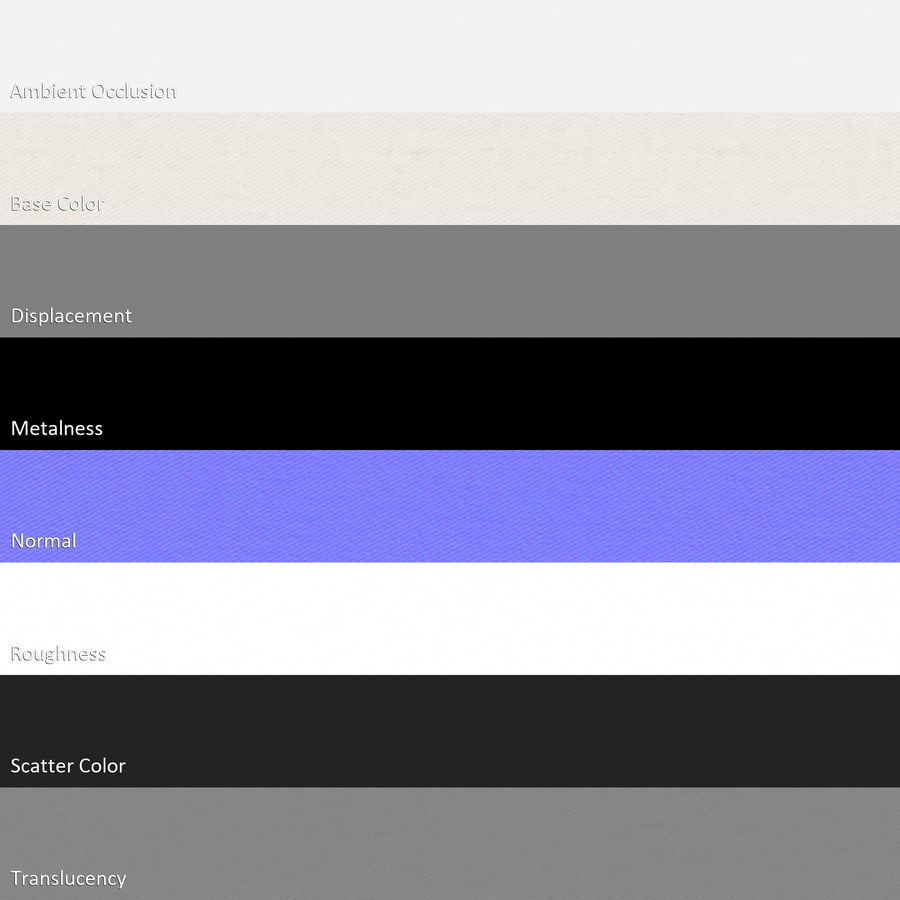
Task: Click the Metalness label
Action: coord(57,428)
